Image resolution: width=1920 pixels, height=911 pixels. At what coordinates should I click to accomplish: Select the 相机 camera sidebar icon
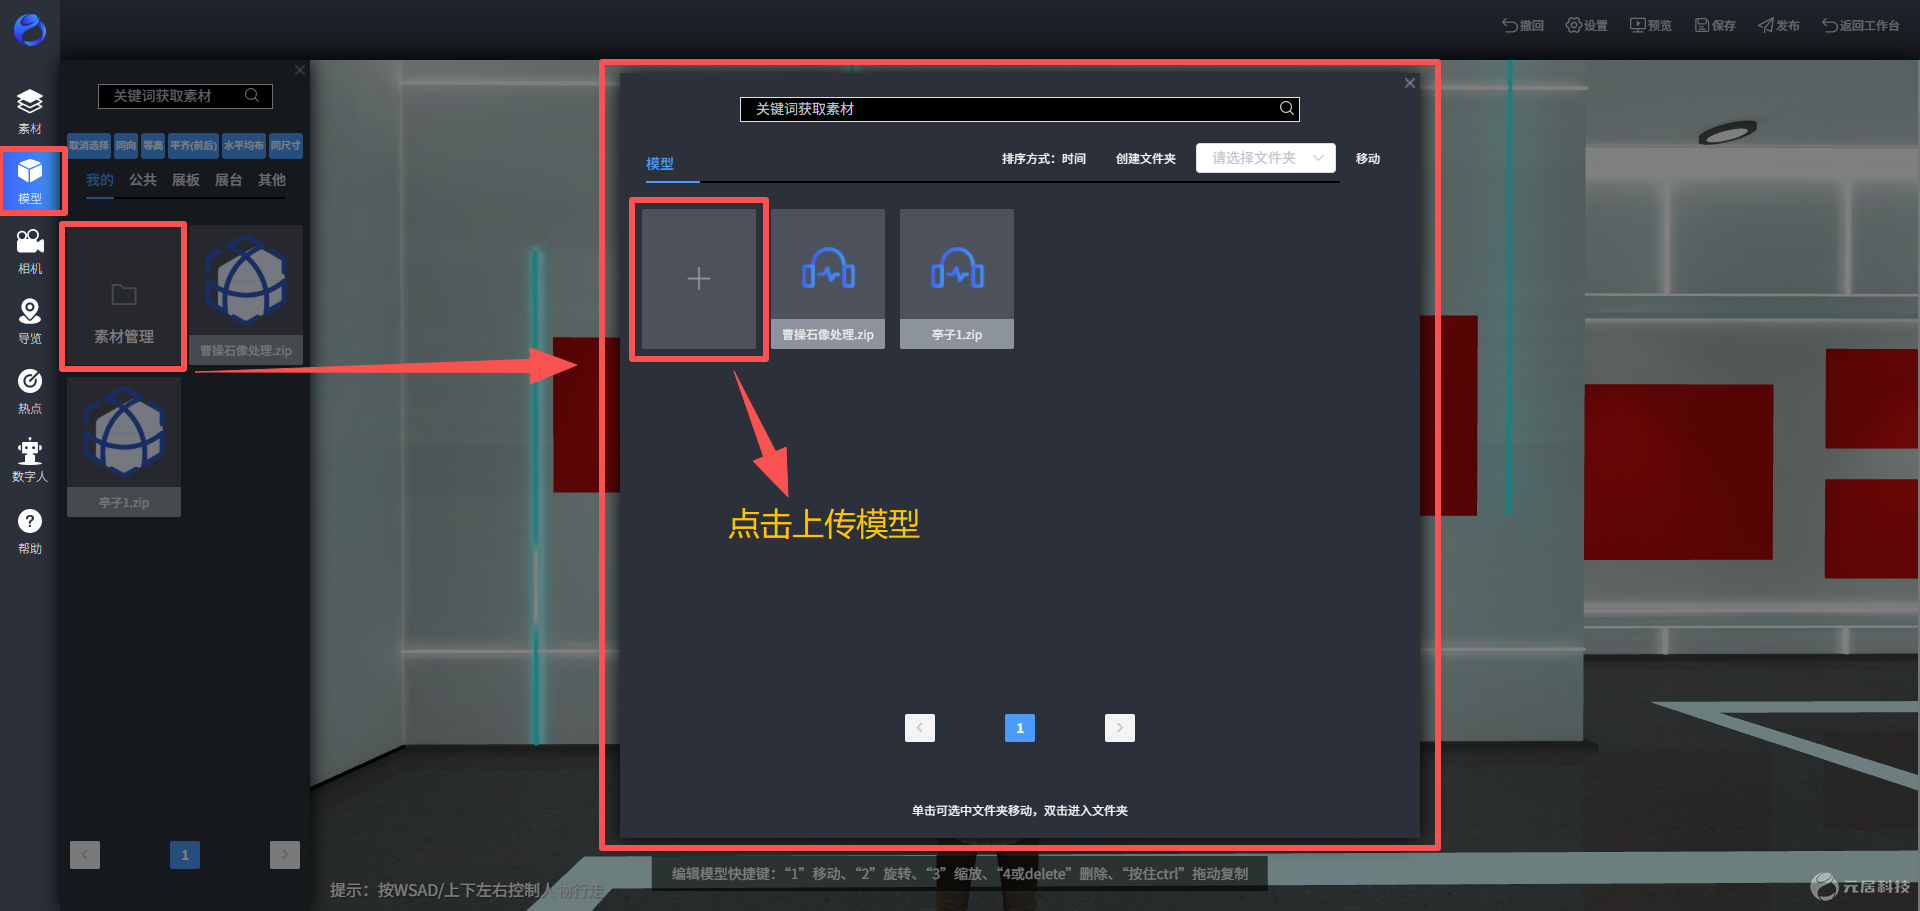[x=30, y=251]
